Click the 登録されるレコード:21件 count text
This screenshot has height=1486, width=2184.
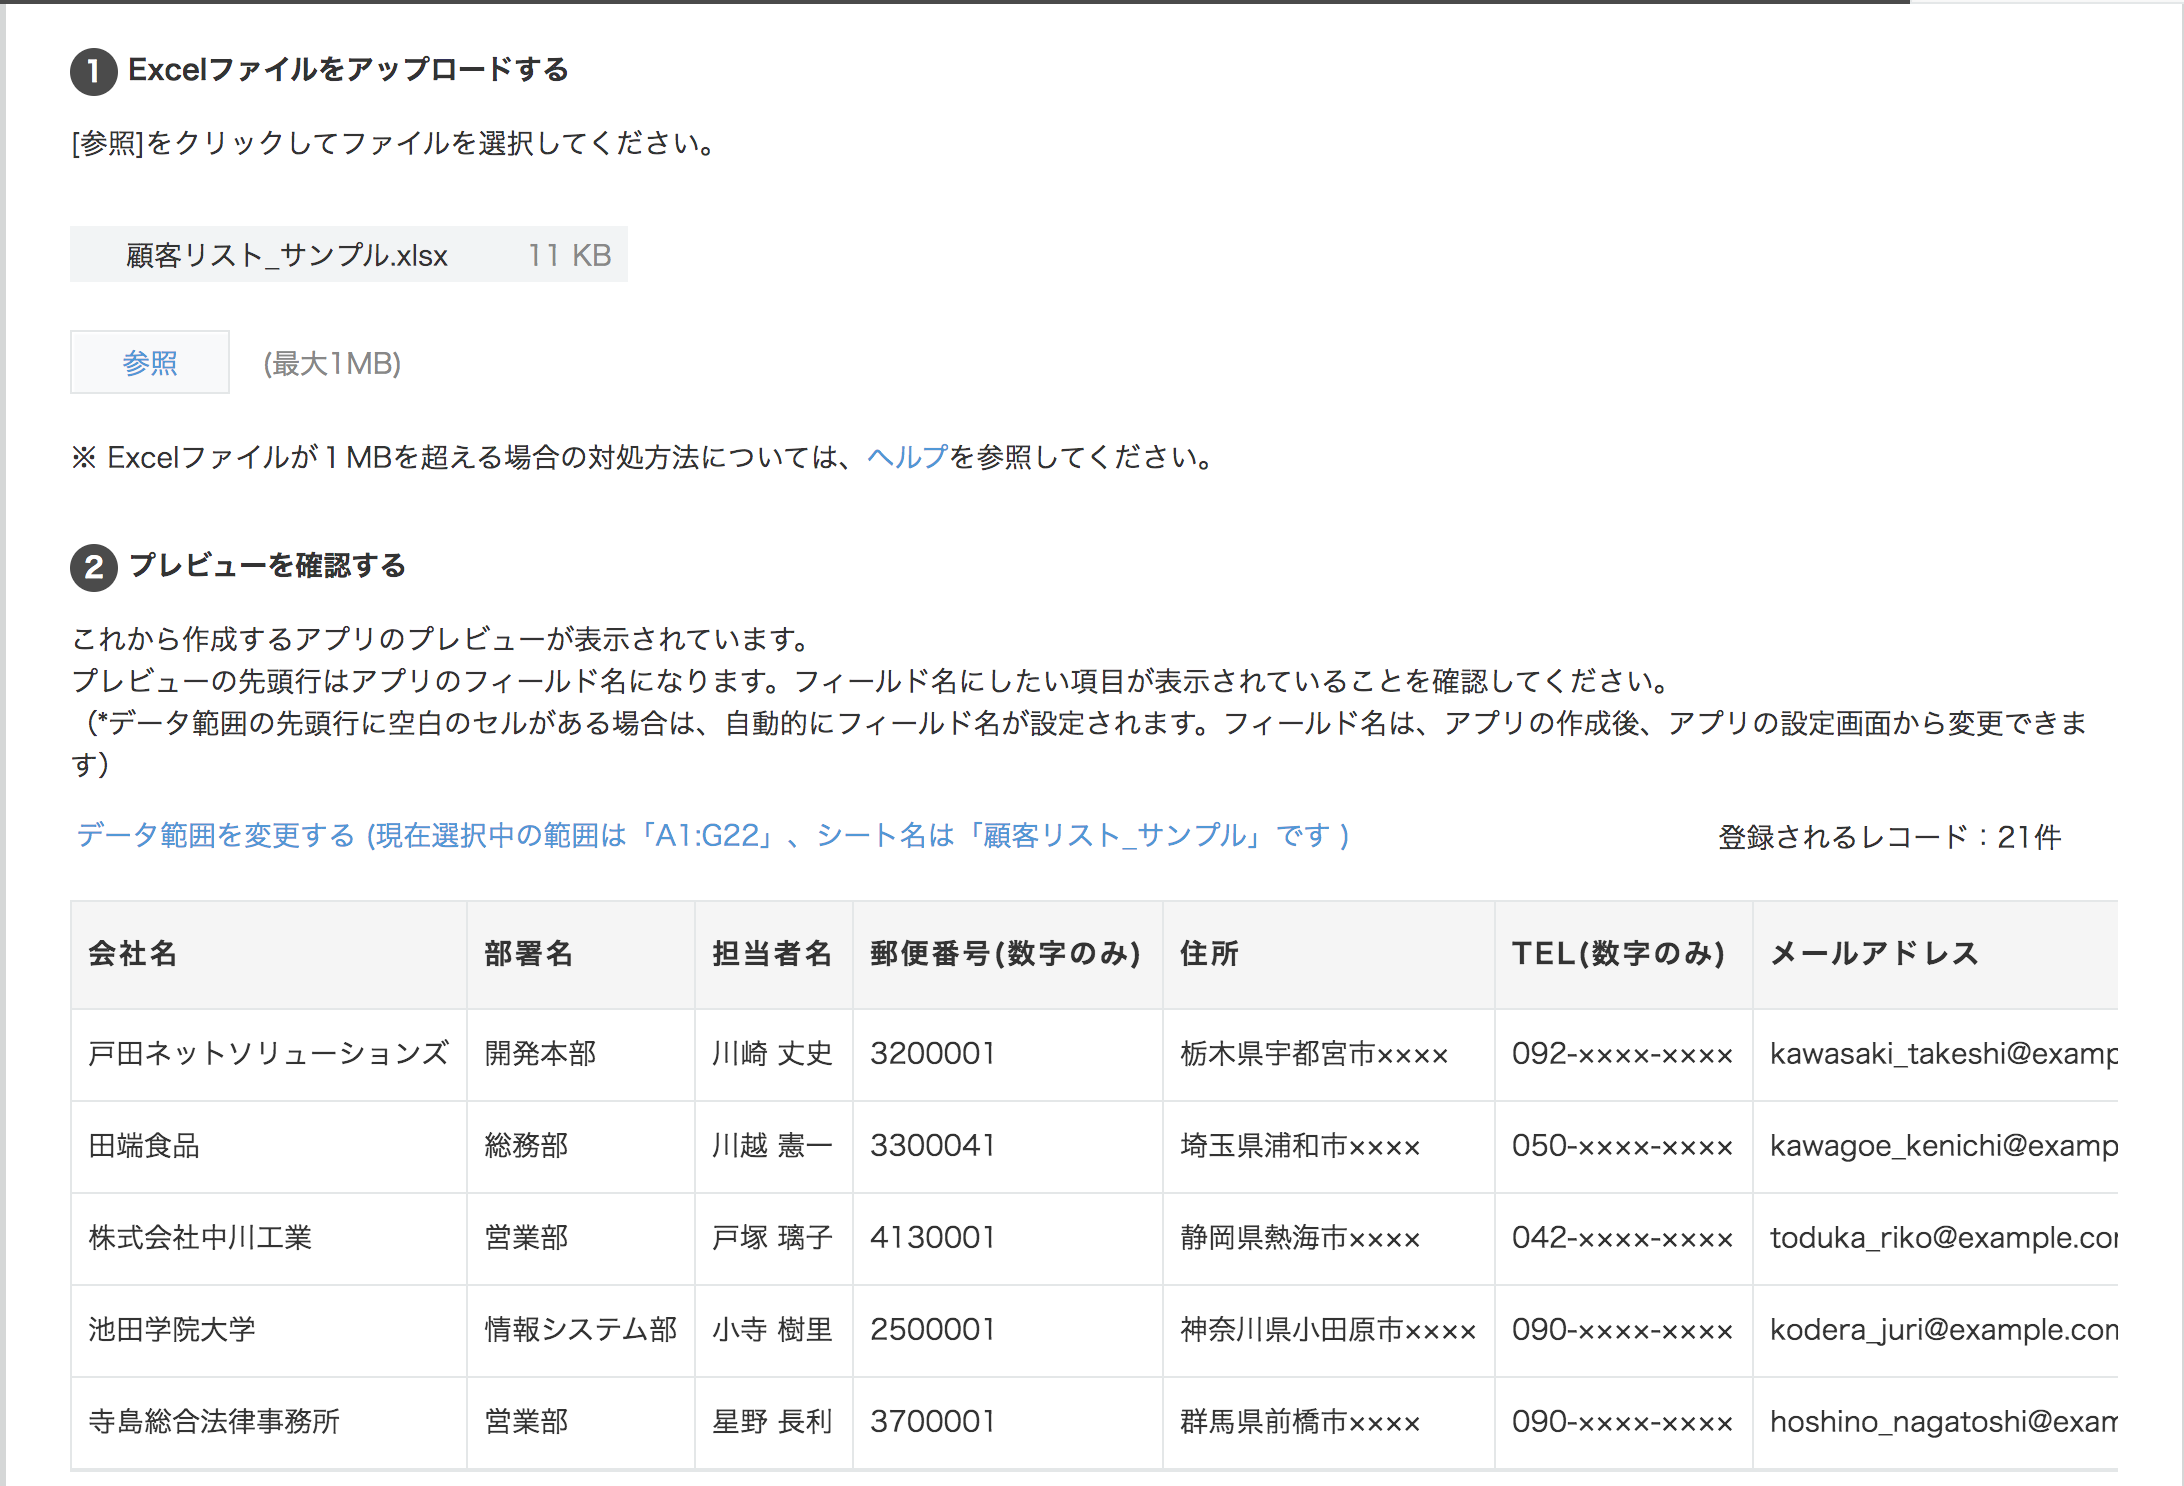(1890, 837)
